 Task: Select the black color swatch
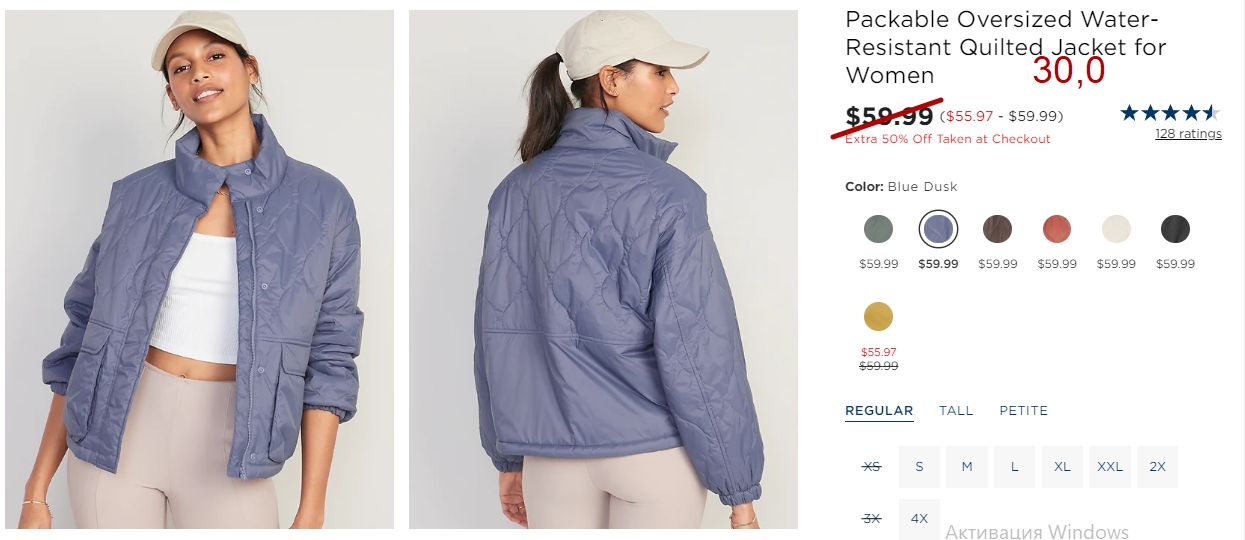click(x=1175, y=229)
